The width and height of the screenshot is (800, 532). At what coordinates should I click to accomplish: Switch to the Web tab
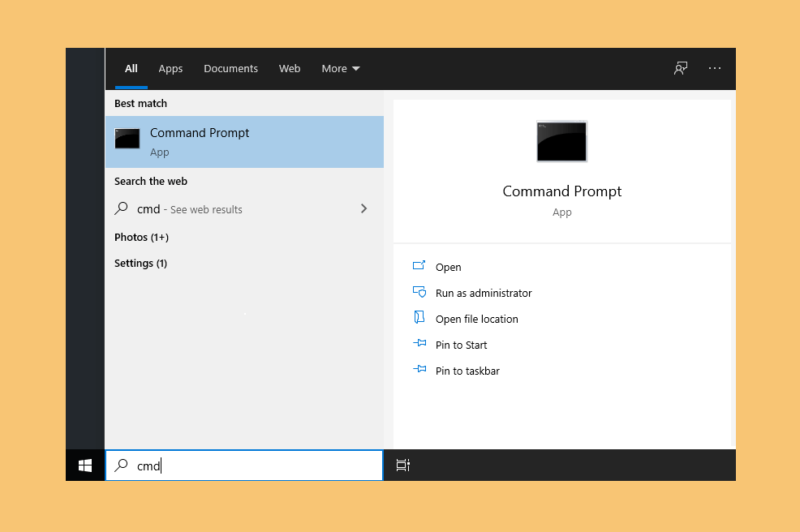[x=289, y=68]
